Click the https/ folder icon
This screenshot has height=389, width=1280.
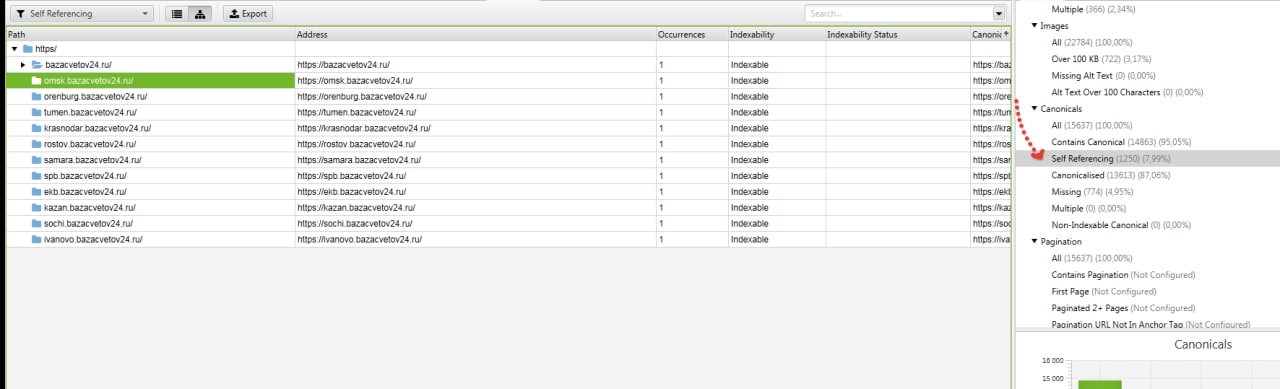[27, 48]
